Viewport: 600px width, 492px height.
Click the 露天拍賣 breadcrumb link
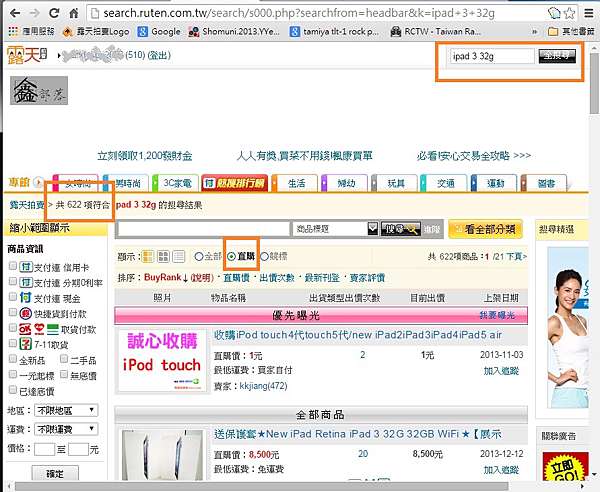point(27,205)
